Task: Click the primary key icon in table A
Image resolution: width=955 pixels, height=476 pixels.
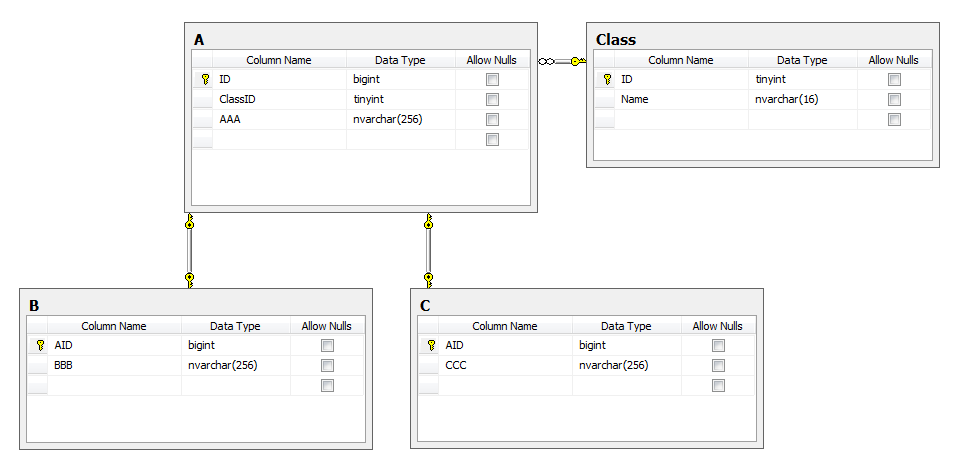Action: 204,79
